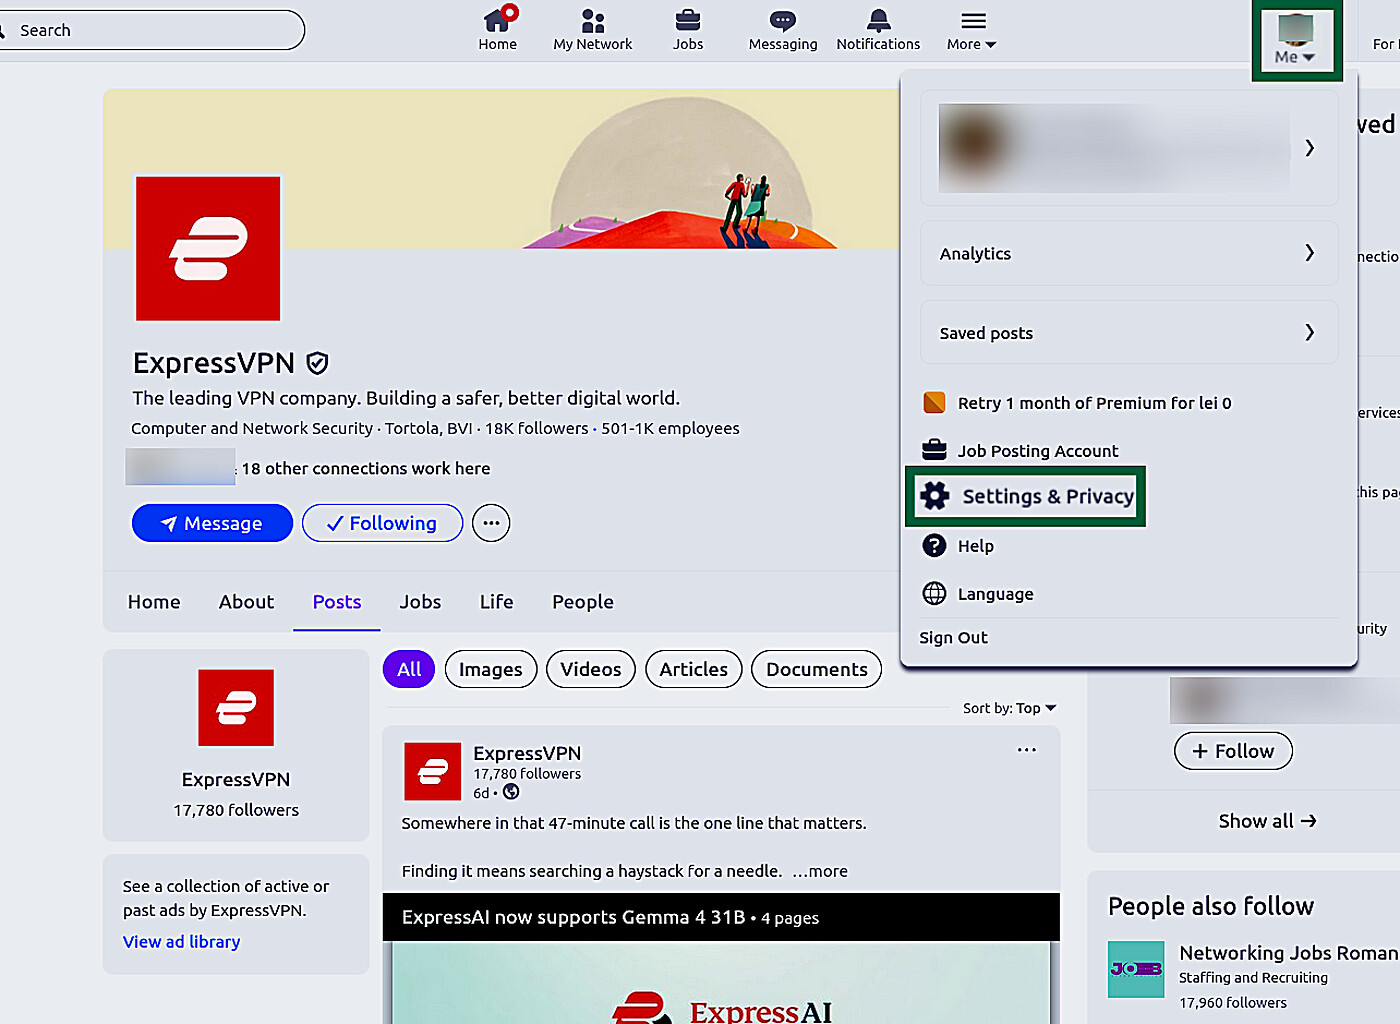This screenshot has height=1024, width=1400.
Task: Select the Posts tab
Action: pos(337,602)
